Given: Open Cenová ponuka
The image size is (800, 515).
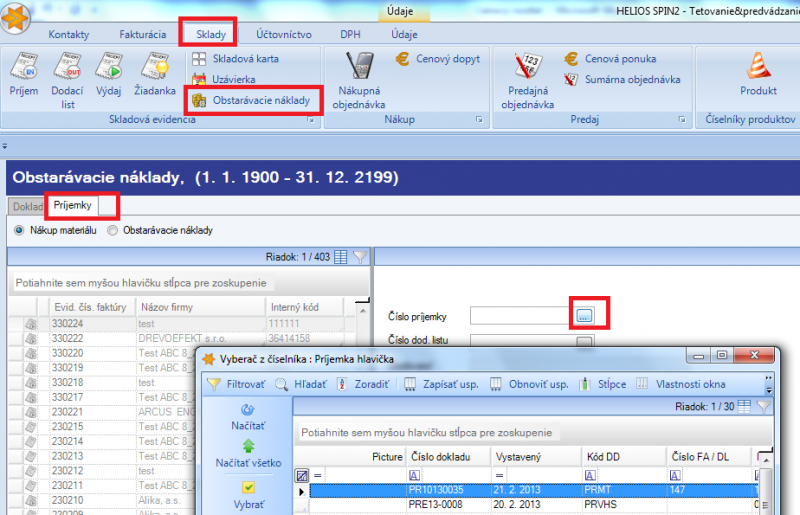Looking at the screenshot, I should coord(610,59).
